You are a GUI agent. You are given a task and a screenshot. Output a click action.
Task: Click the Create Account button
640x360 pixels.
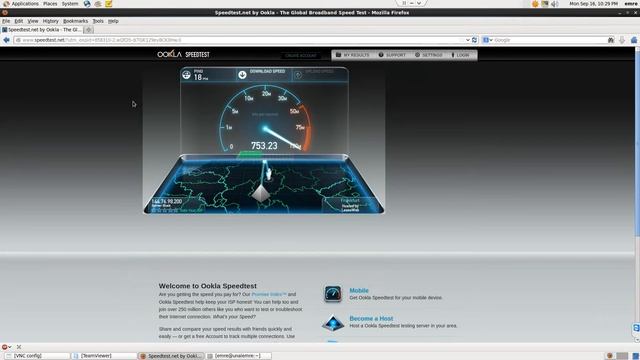[301, 55]
